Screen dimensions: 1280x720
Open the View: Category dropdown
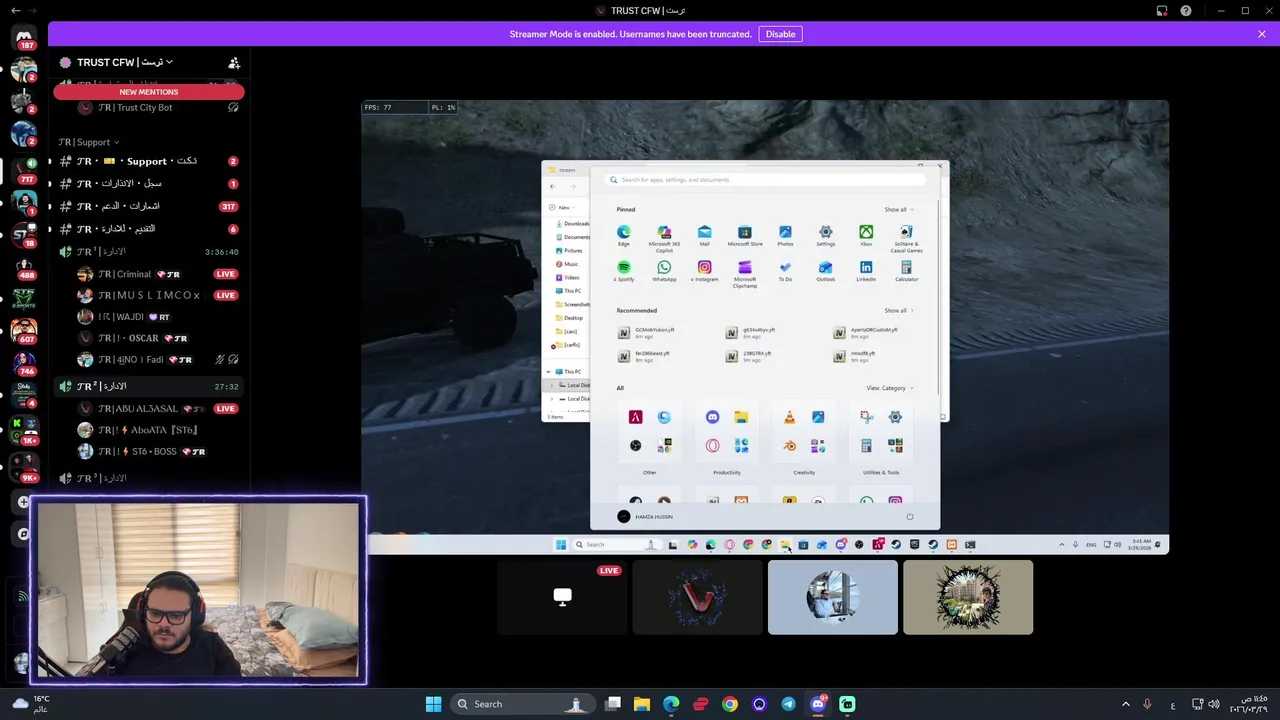[889, 388]
